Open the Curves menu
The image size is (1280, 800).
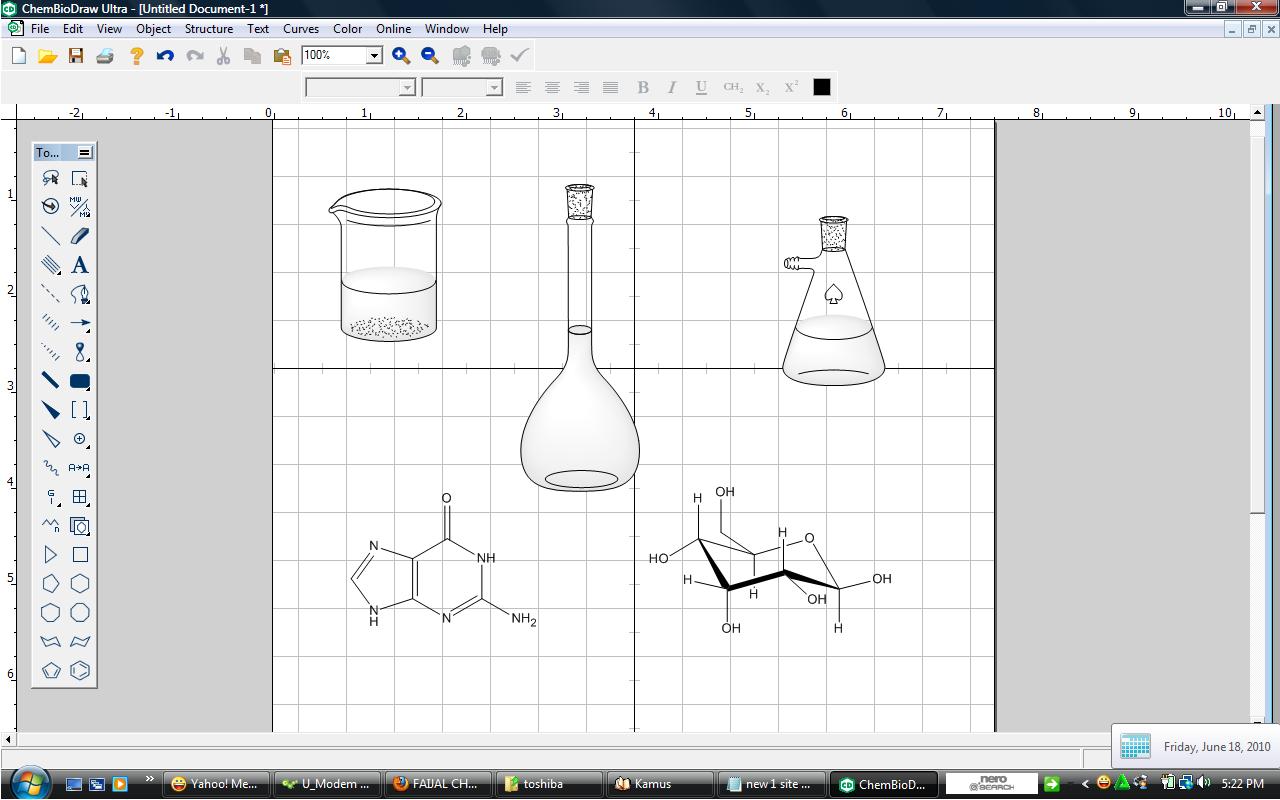[300, 28]
